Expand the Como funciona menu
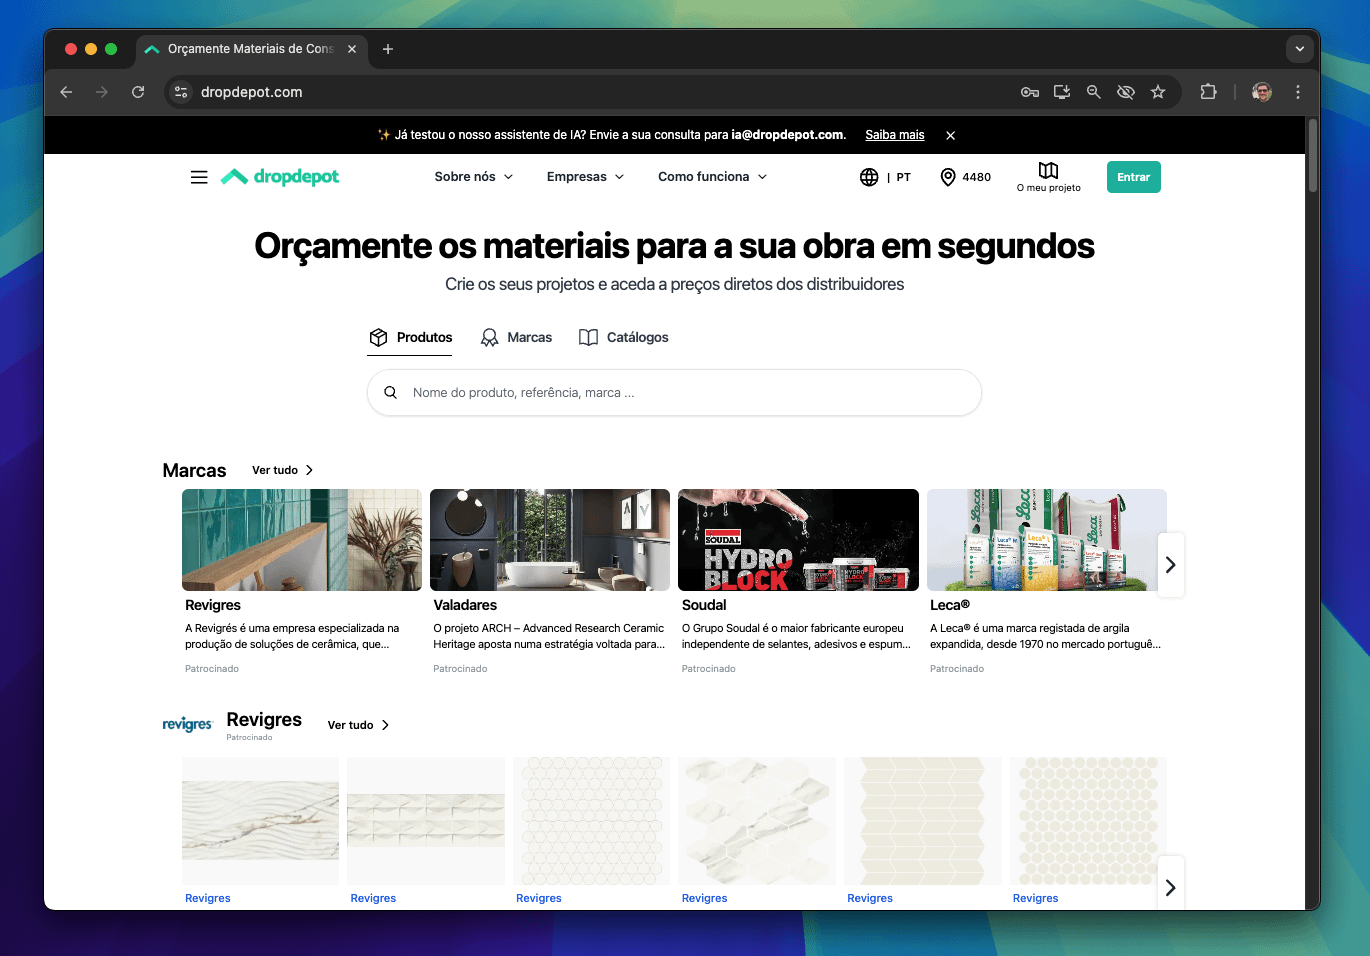The width and height of the screenshot is (1370, 956). 713,177
